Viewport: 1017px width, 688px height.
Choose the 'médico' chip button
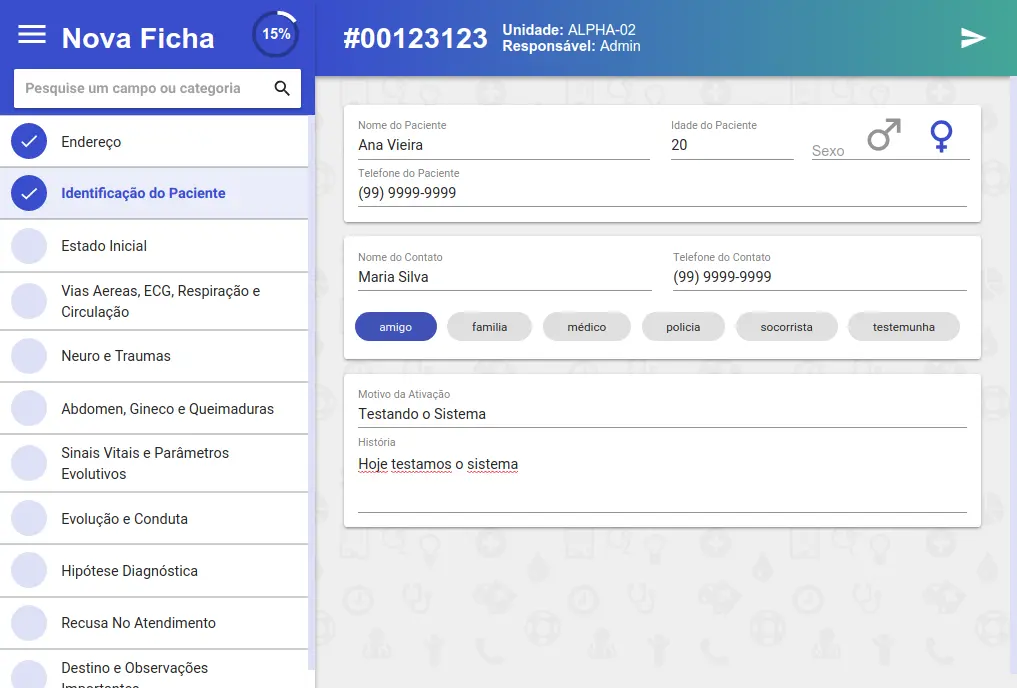tap(586, 327)
